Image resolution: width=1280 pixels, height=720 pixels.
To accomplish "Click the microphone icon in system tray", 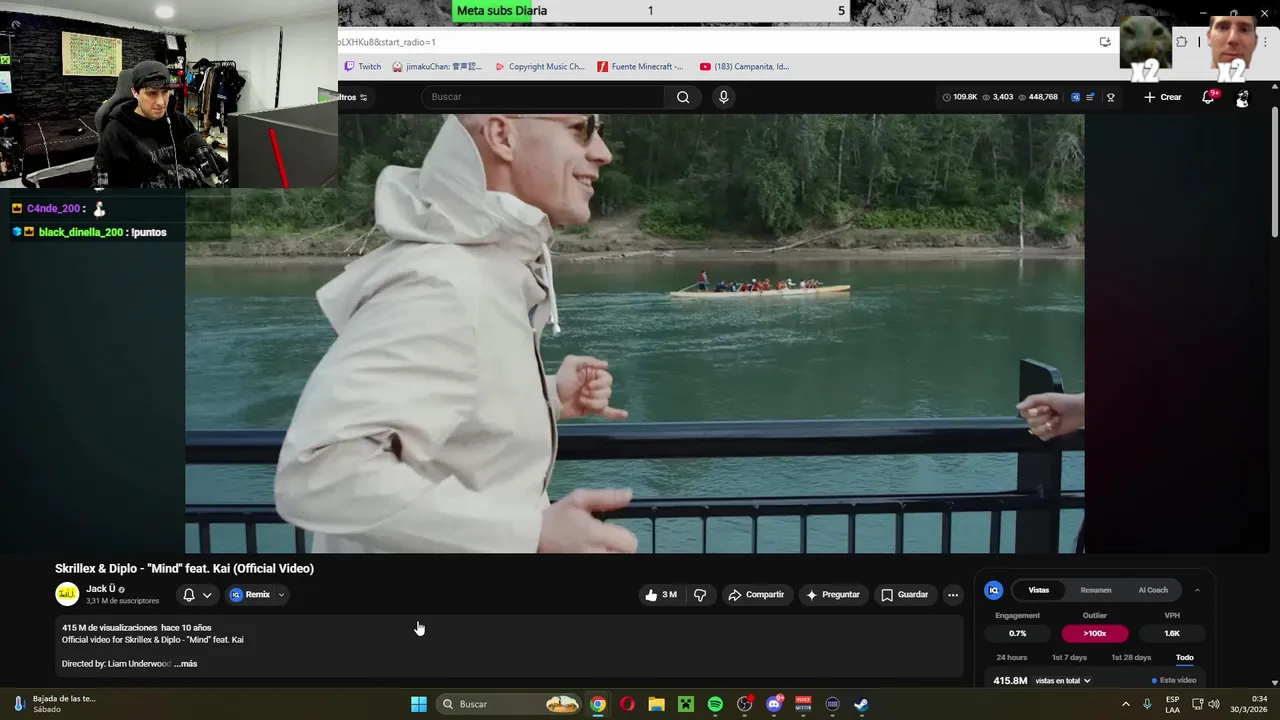I will [1147, 704].
